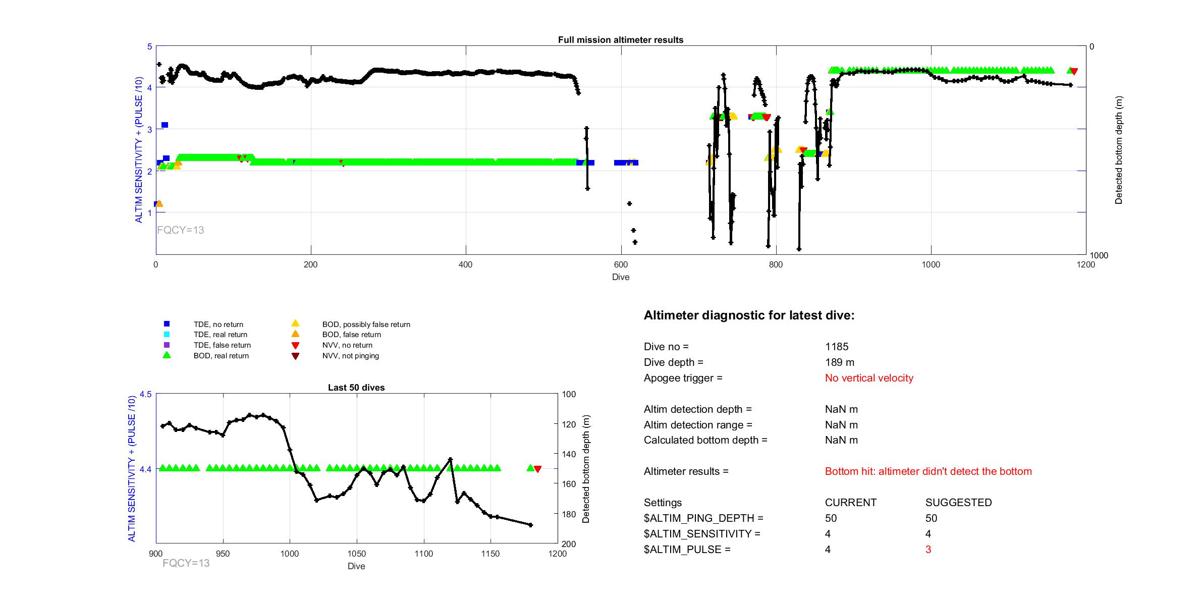Viewport: 1200px width, 611px height.
Task: Click the 1050 tick on the Last 50 dives axis
Action: click(357, 552)
